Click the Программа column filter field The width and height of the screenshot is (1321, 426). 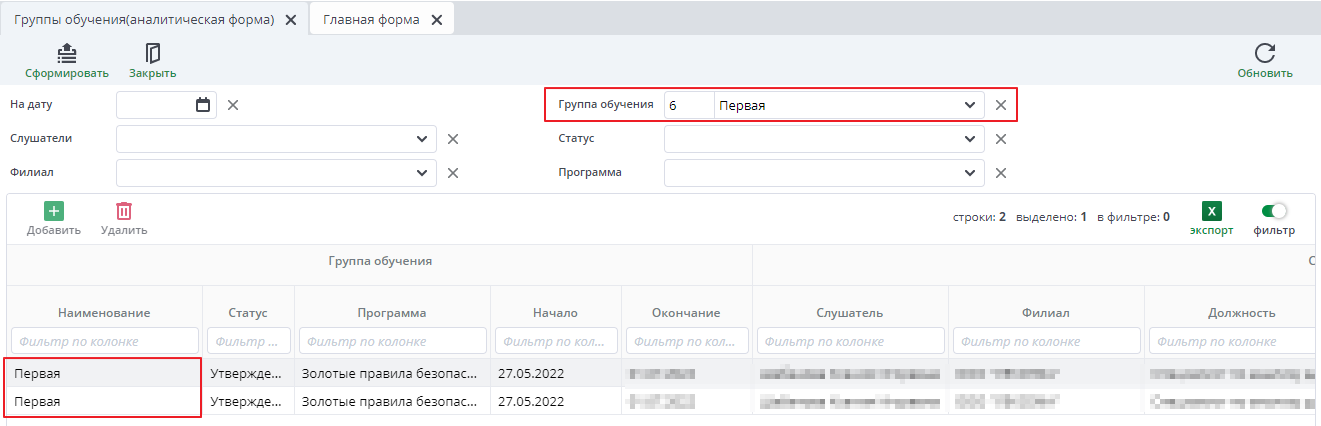pyautogui.click(x=392, y=341)
